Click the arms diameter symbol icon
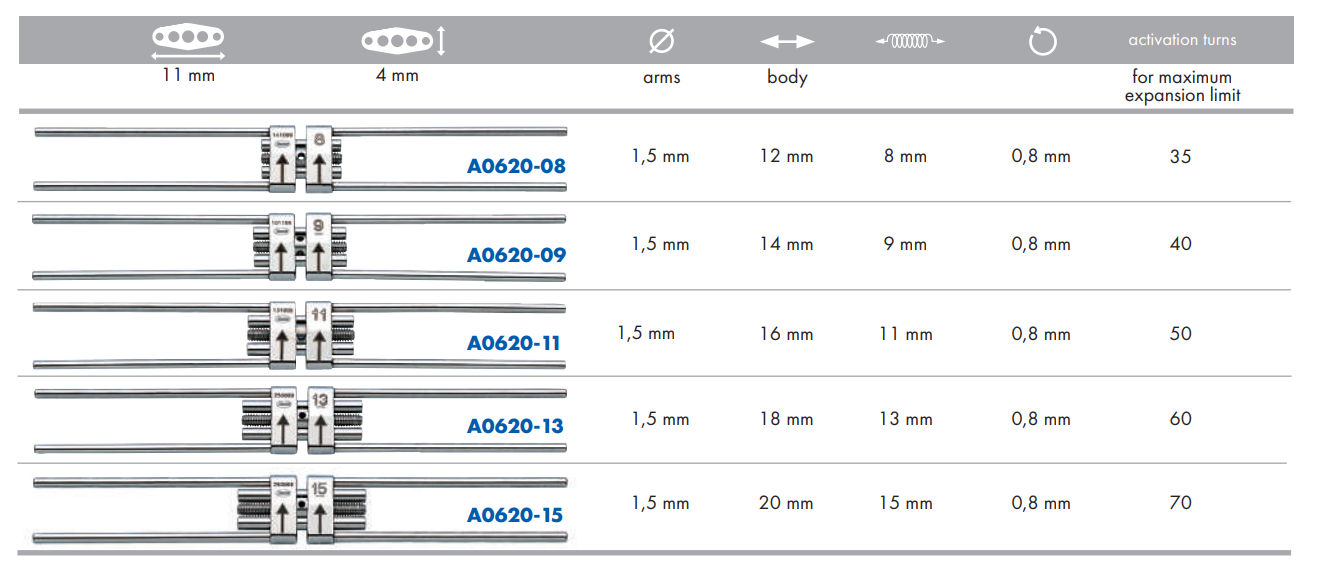This screenshot has width=1328, height=582. [662, 41]
